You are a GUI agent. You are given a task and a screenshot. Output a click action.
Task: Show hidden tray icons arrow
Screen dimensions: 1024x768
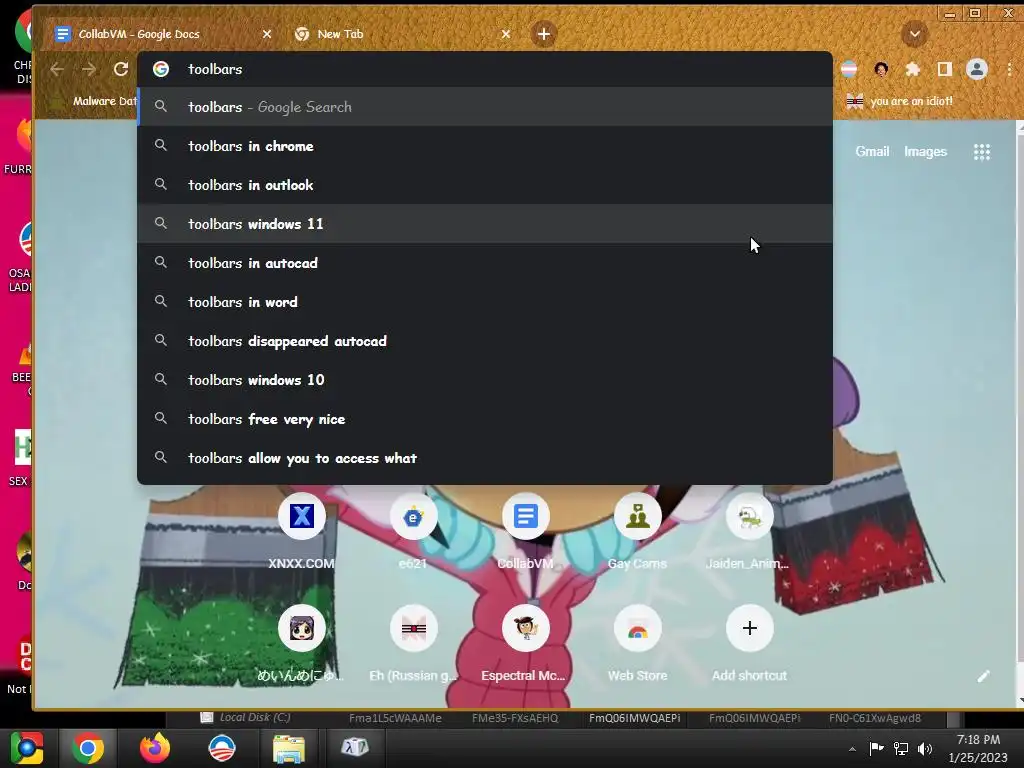[x=852, y=749]
